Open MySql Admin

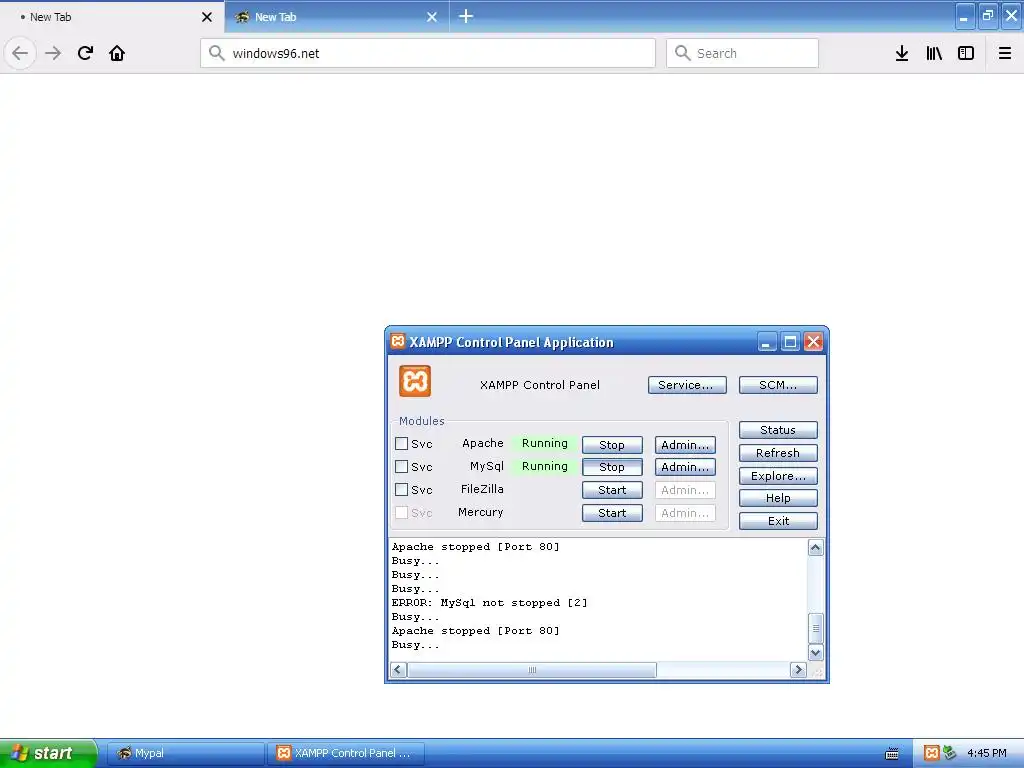(x=685, y=467)
